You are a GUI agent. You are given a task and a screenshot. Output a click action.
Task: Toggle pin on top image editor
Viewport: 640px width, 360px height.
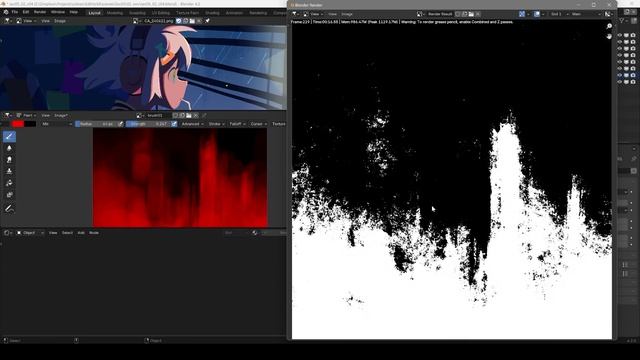207,21
